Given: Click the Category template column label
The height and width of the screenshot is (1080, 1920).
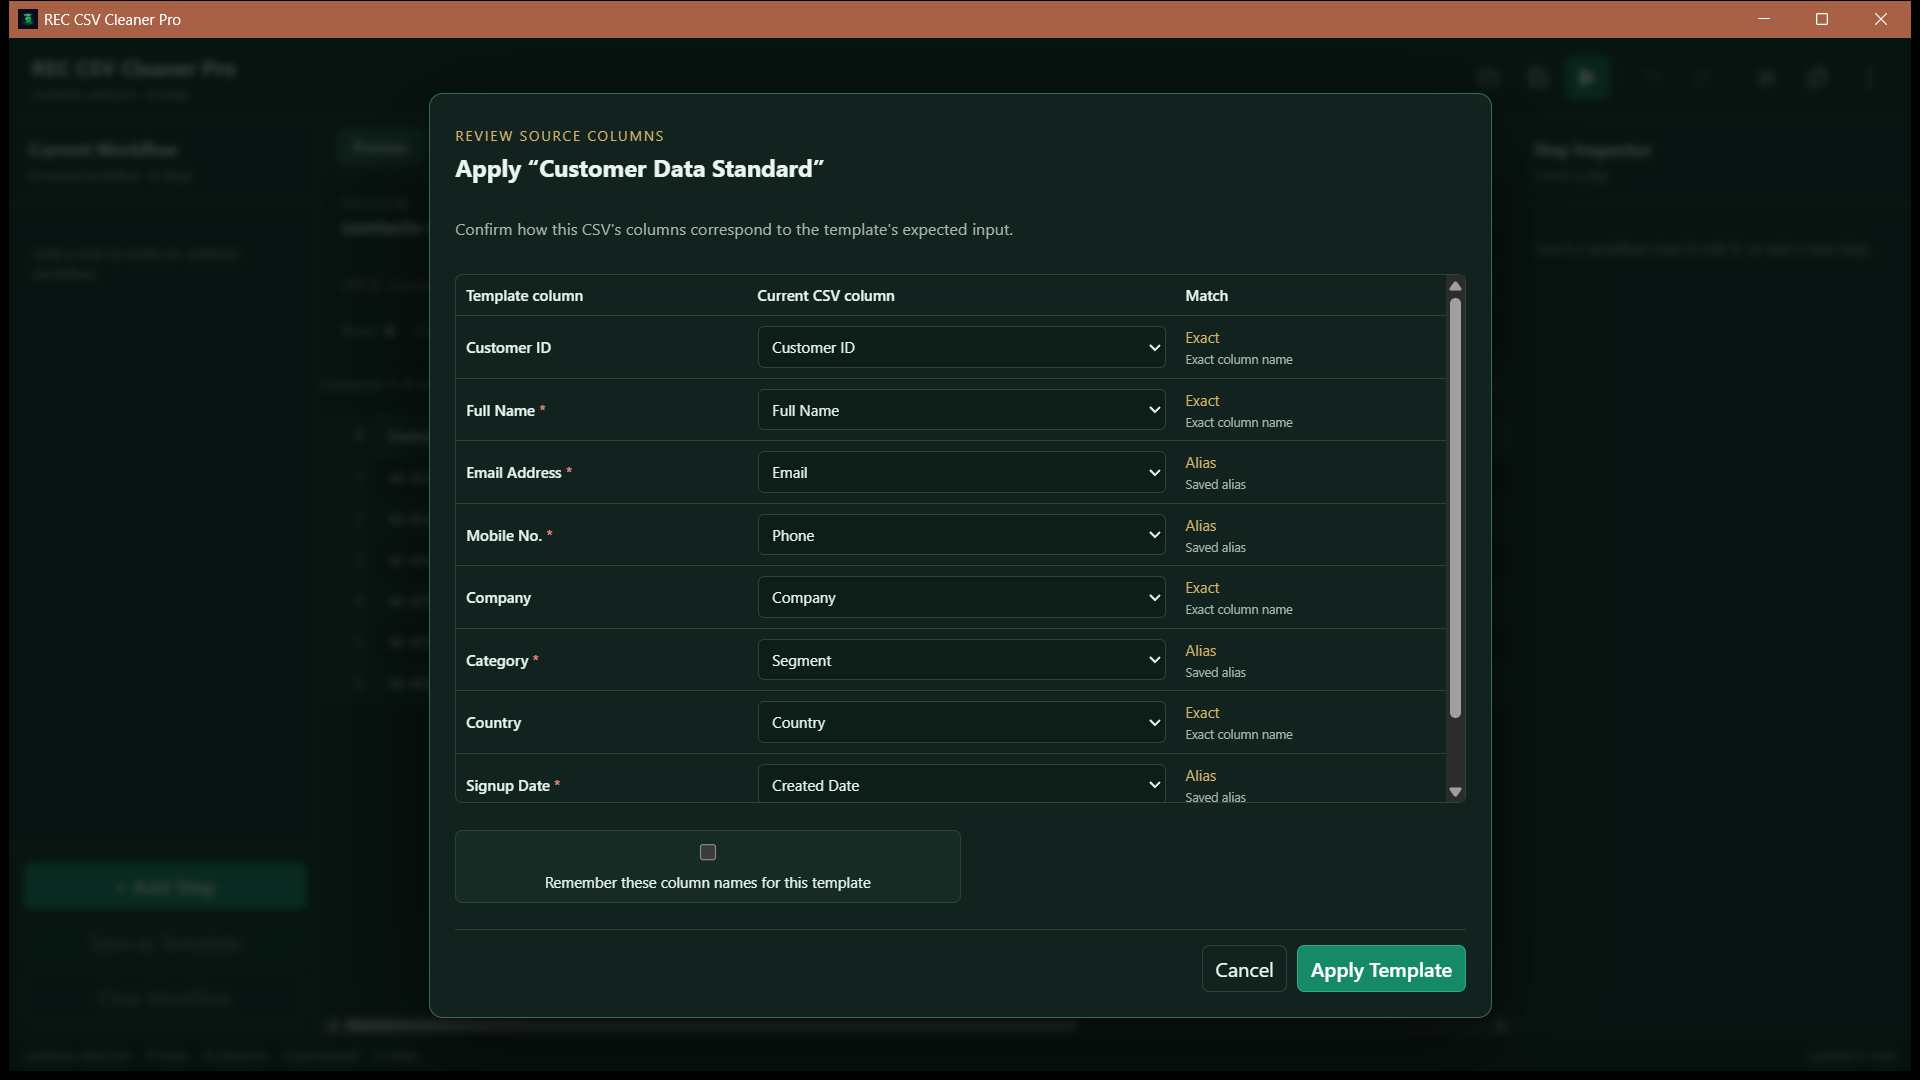Looking at the screenshot, I should 497,660.
